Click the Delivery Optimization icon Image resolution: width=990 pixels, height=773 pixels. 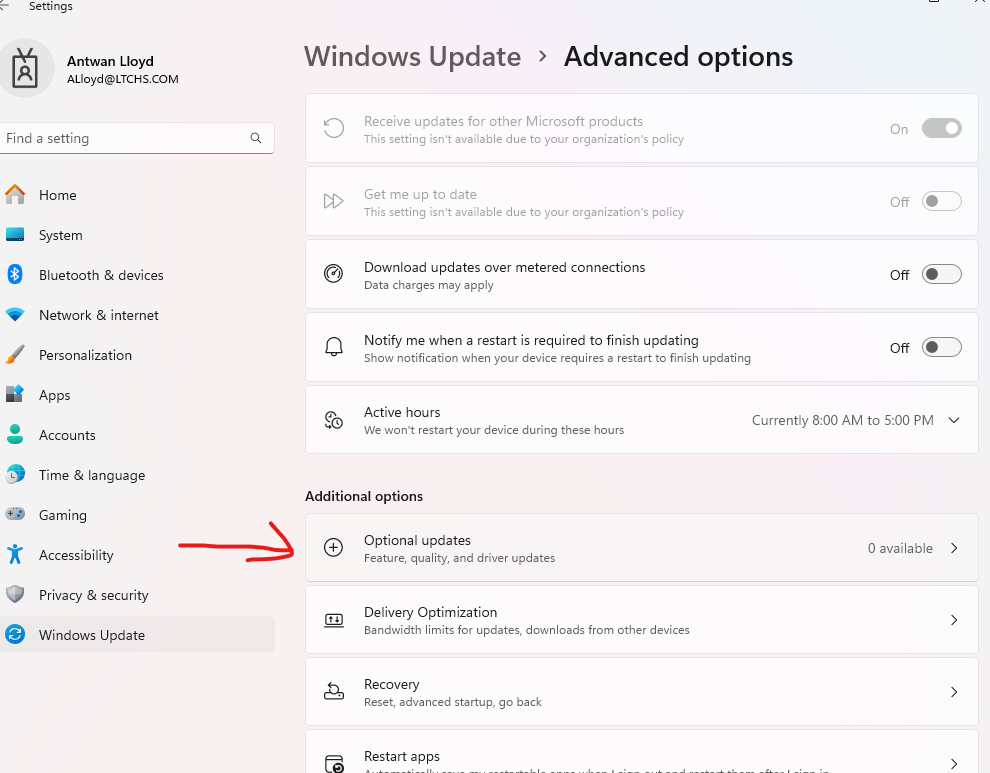(x=333, y=620)
